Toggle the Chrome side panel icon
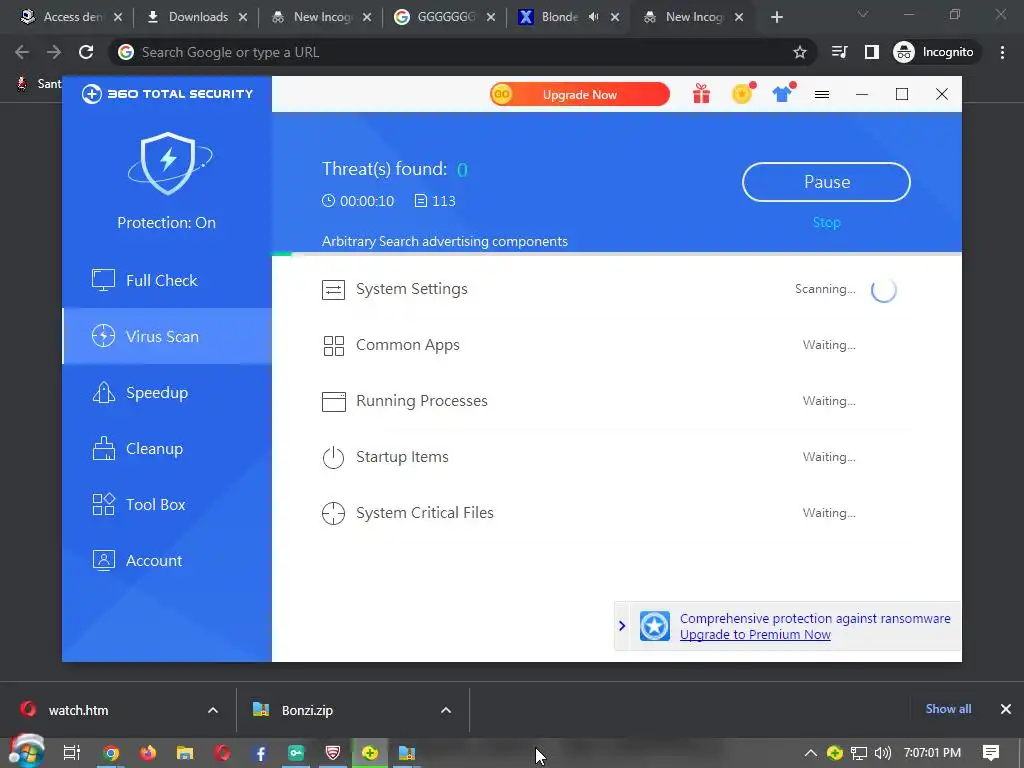Image resolution: width=1024 pixels, height=768 pixels. 872,52
